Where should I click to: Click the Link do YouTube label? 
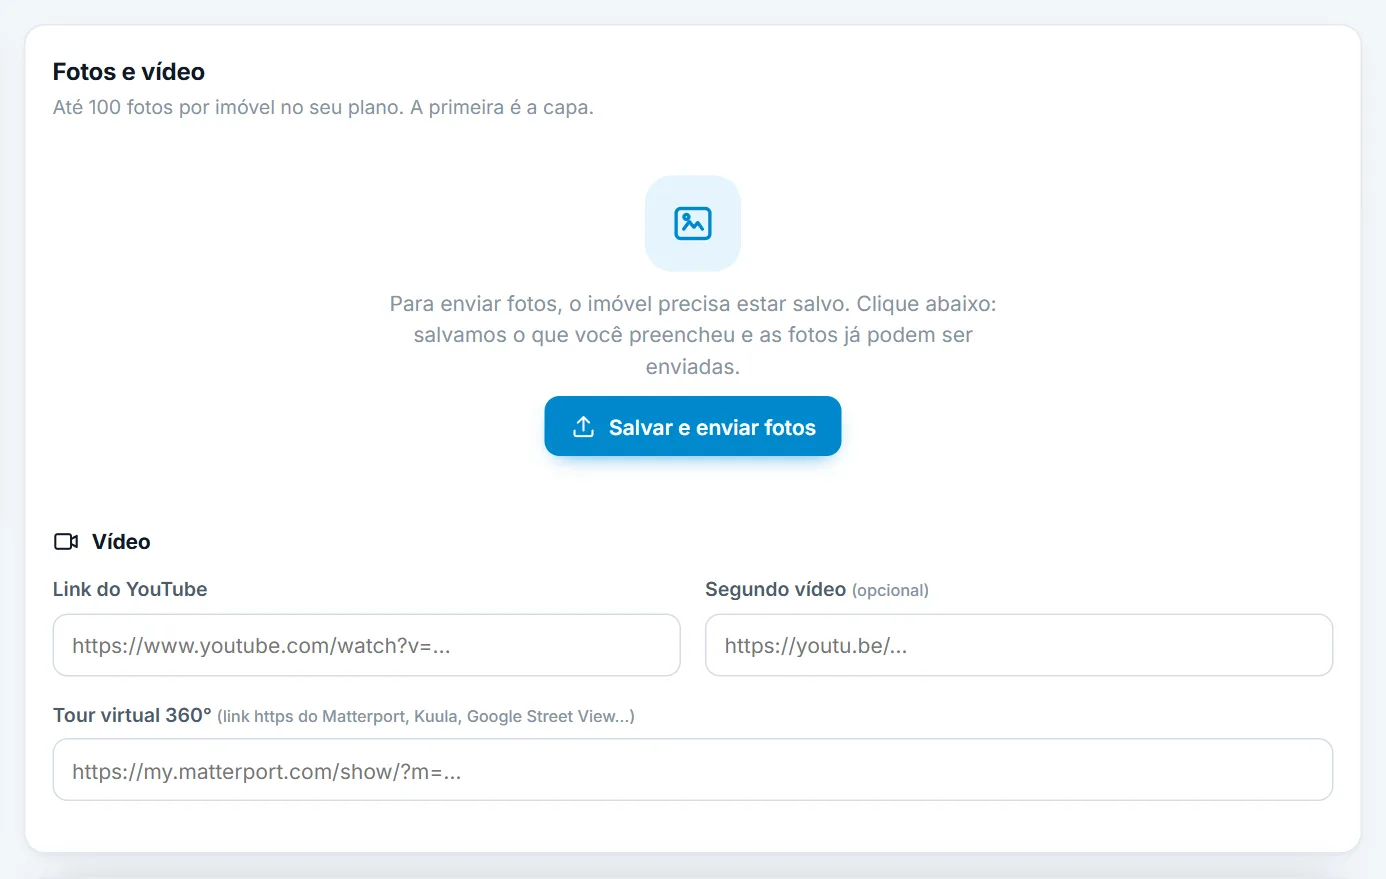tap(130, 590)
